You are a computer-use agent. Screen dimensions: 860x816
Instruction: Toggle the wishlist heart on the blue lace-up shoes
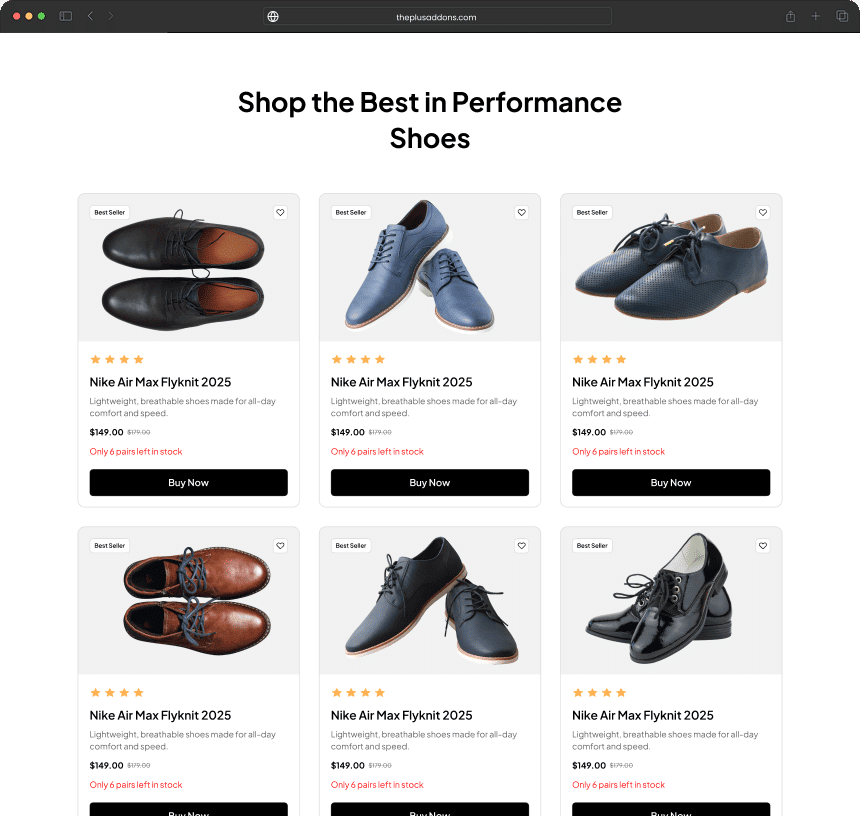521,212
